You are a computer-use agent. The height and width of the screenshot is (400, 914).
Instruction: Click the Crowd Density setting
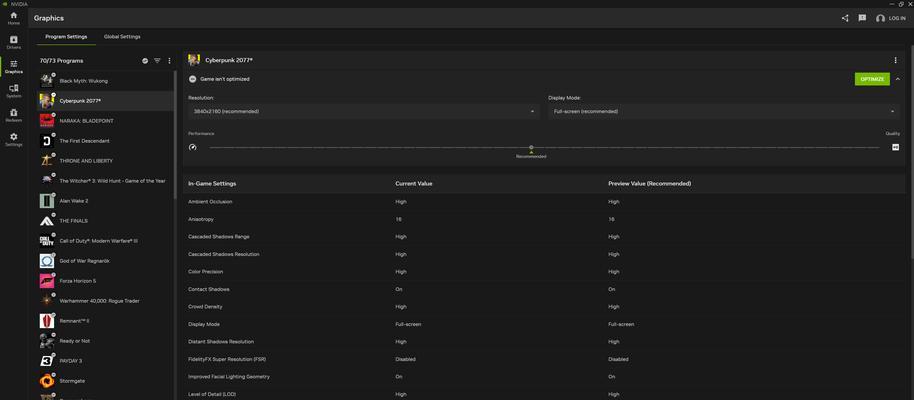click(x=205, y=307)
